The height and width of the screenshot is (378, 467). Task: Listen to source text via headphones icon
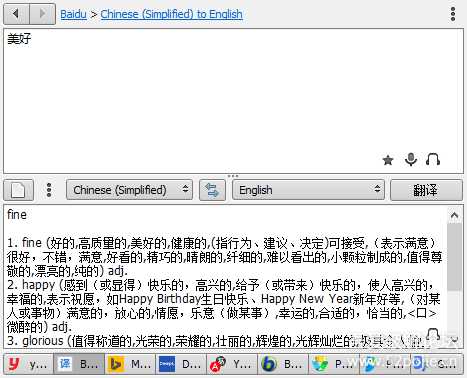click(433, 160)
